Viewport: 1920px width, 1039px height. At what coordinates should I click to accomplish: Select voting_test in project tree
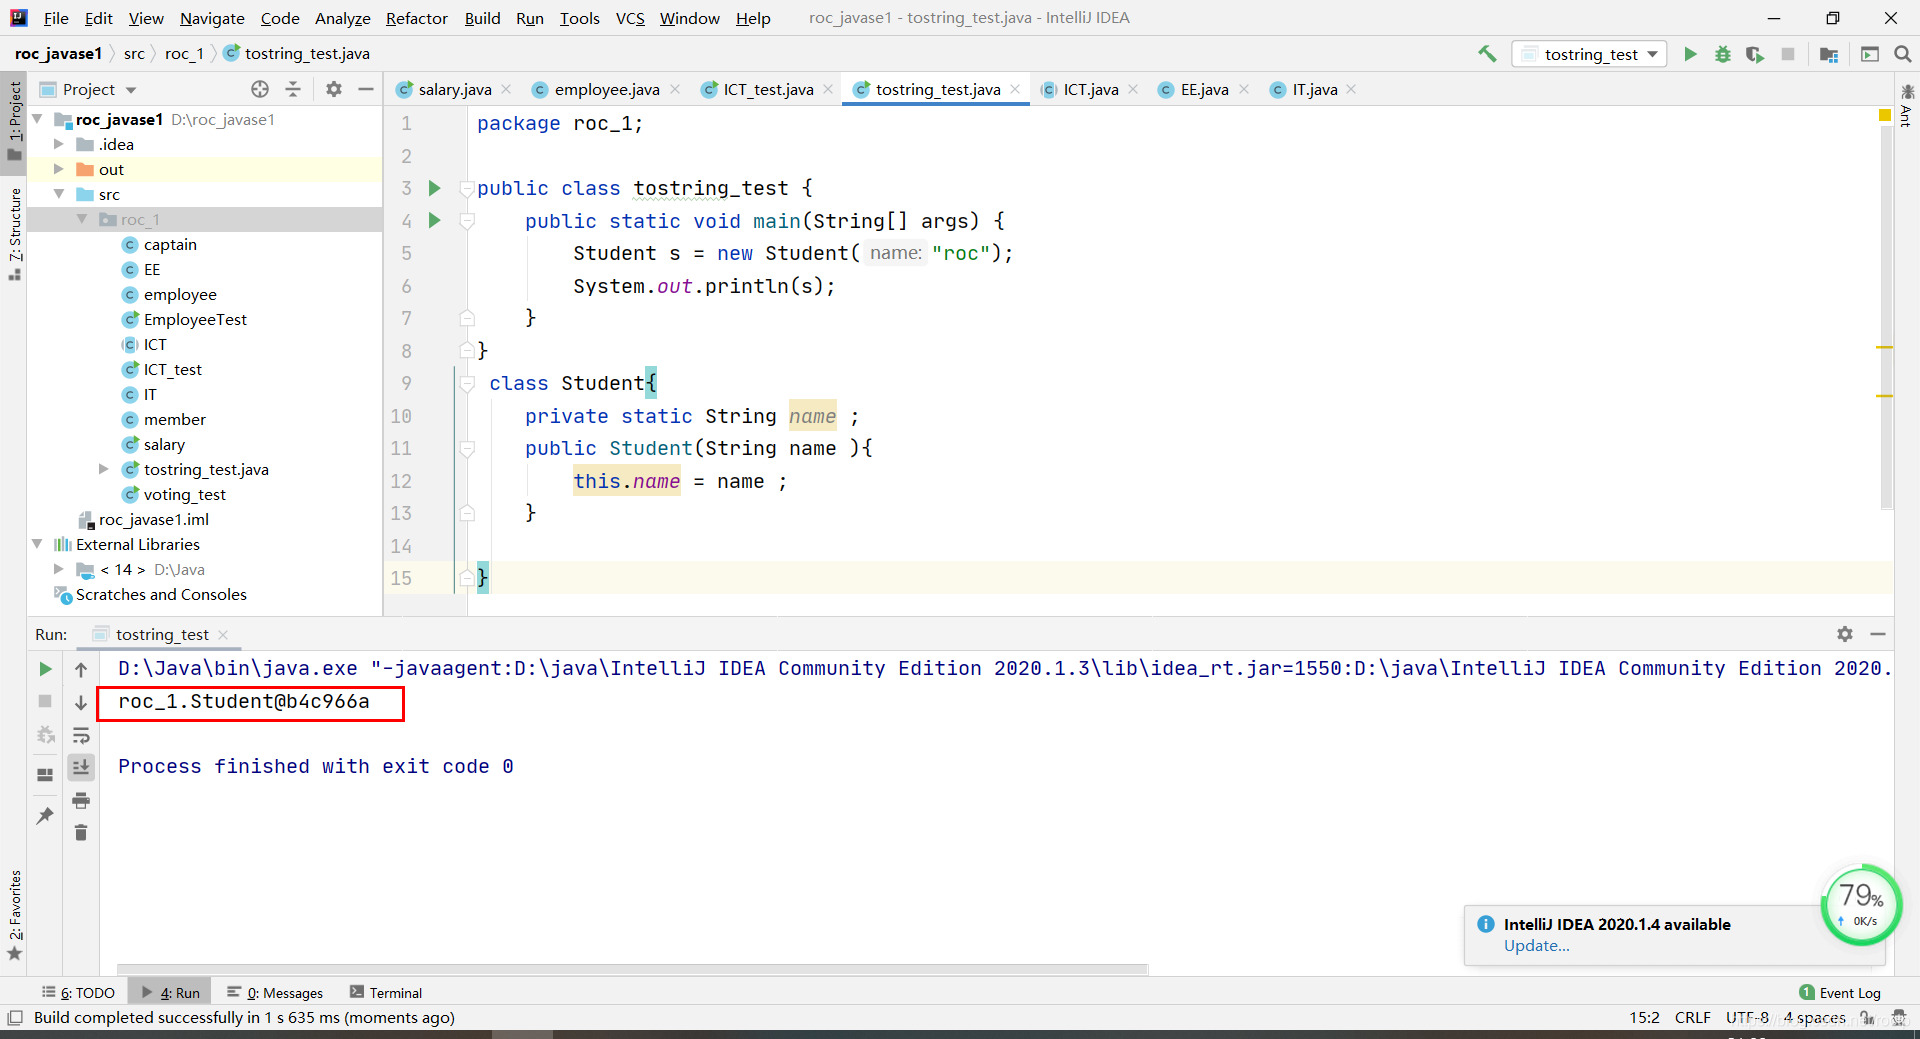point(184,494)
